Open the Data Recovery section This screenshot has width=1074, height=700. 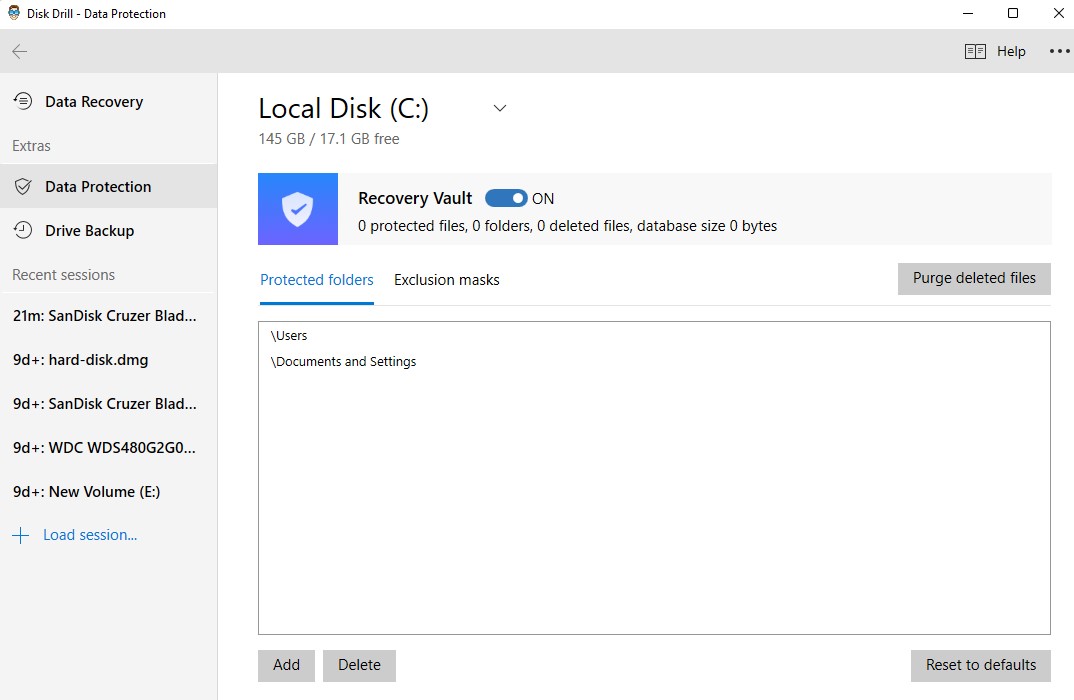tap(108, 101)
